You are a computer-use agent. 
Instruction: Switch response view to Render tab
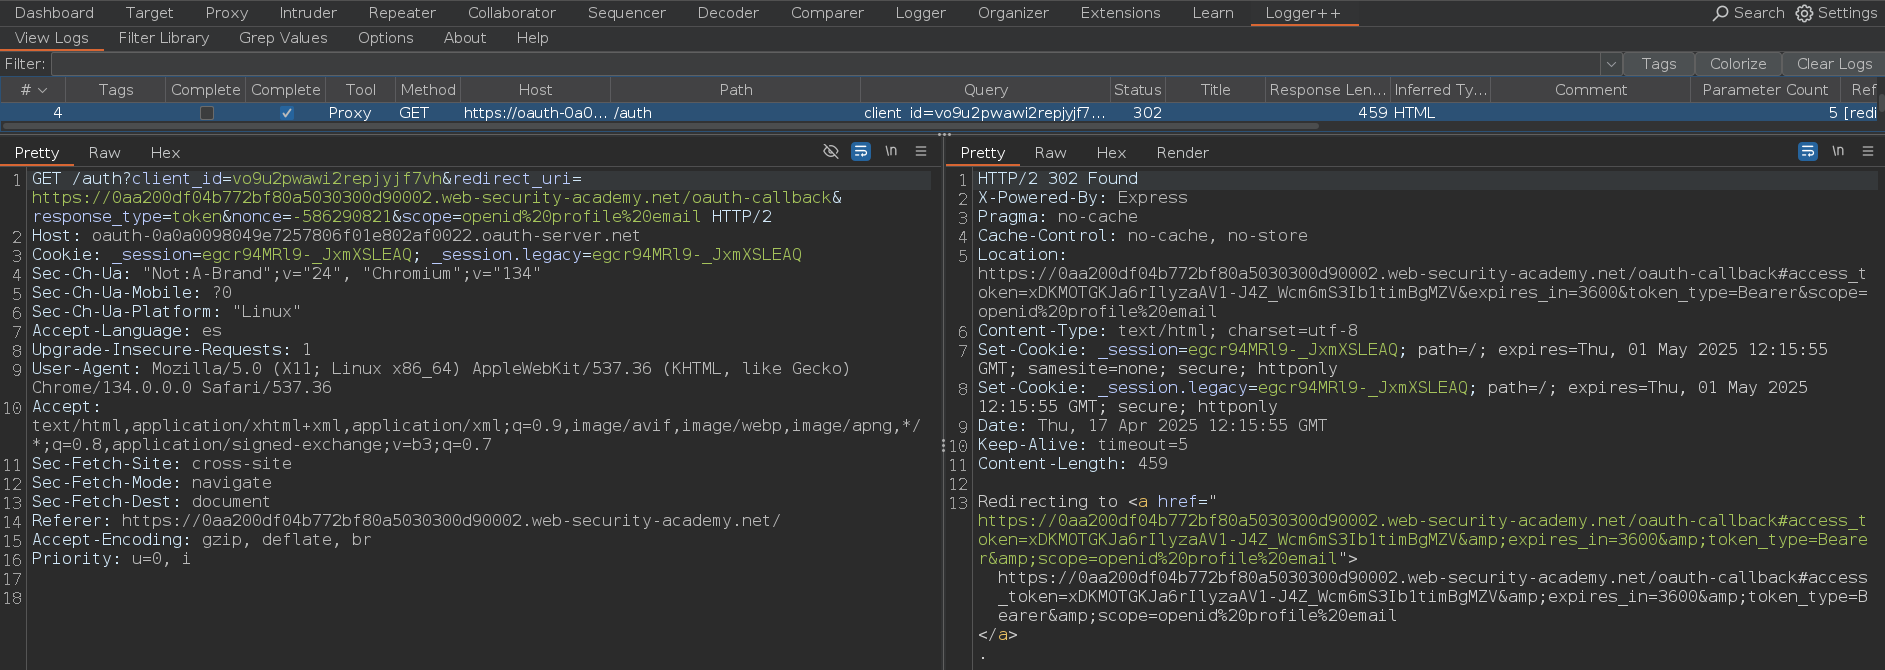1182,153
